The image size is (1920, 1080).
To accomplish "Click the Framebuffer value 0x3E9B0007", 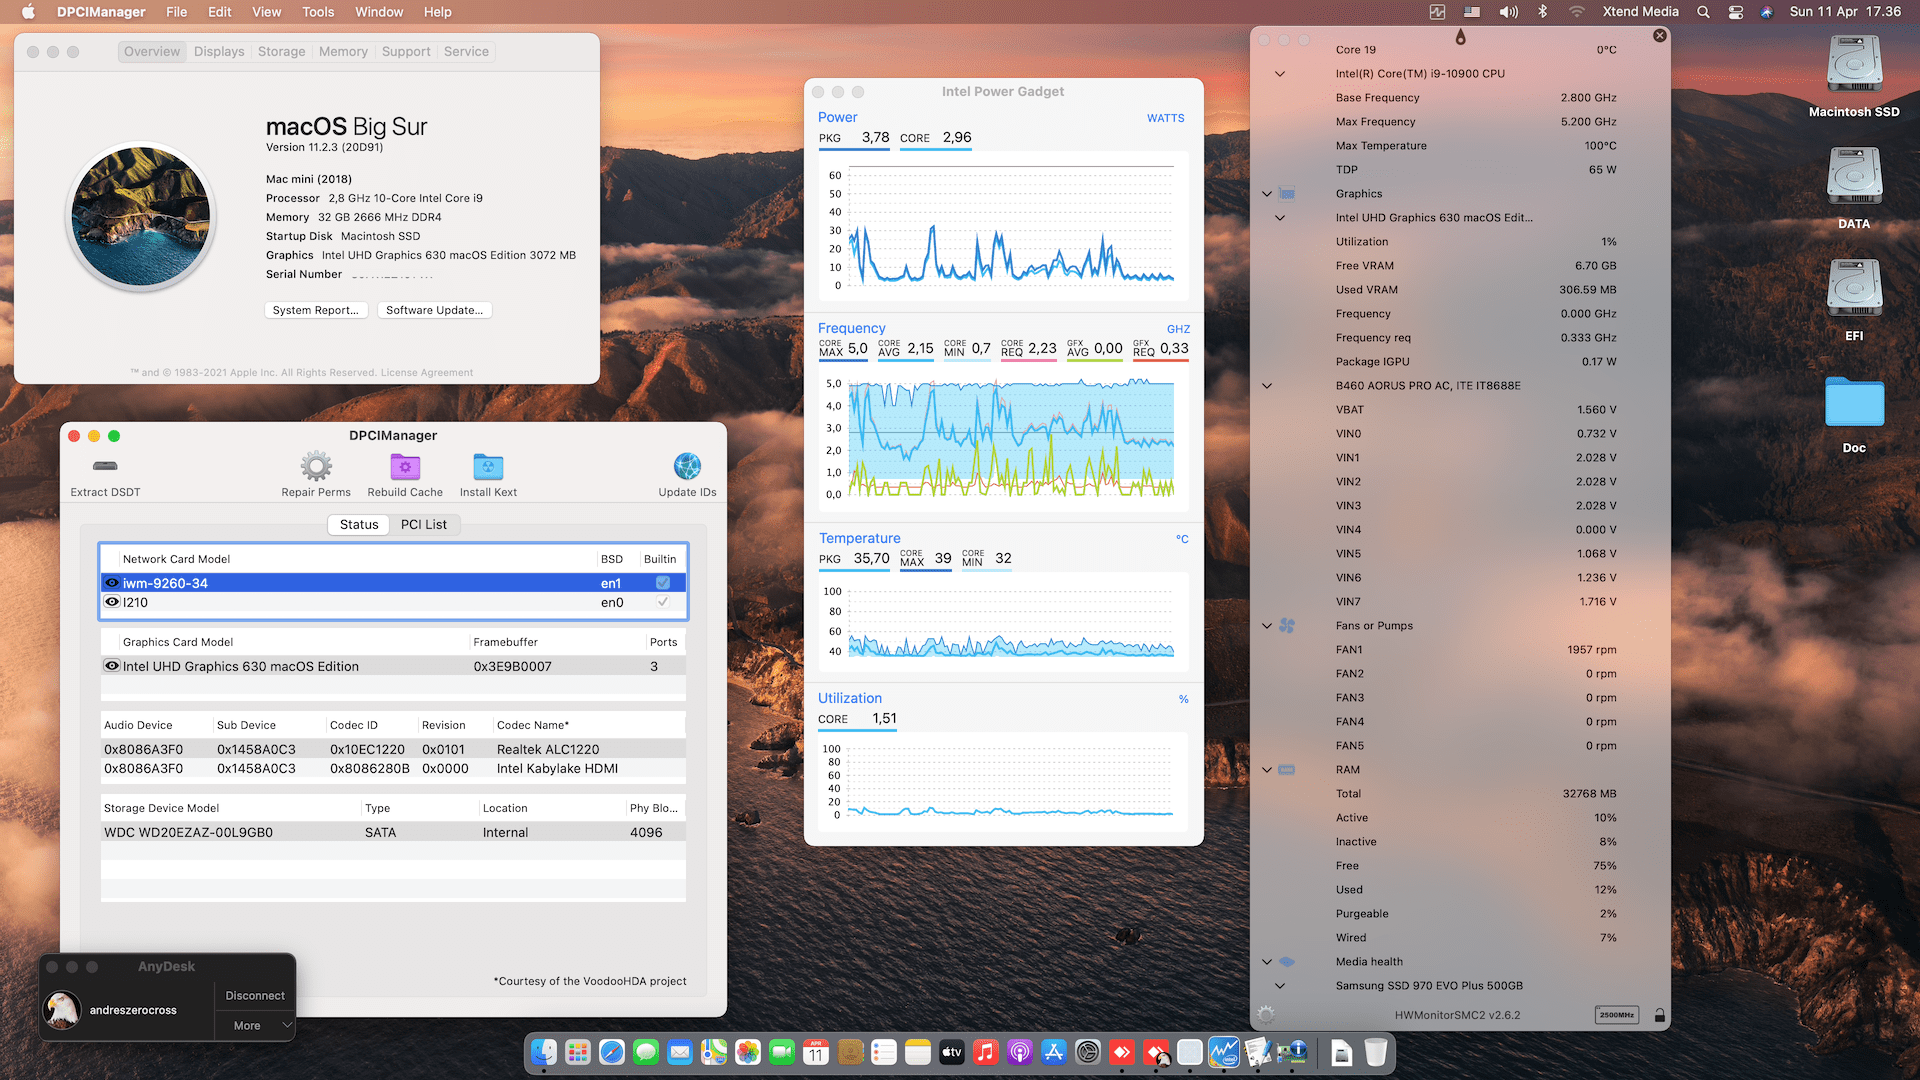I will point(512,666).
